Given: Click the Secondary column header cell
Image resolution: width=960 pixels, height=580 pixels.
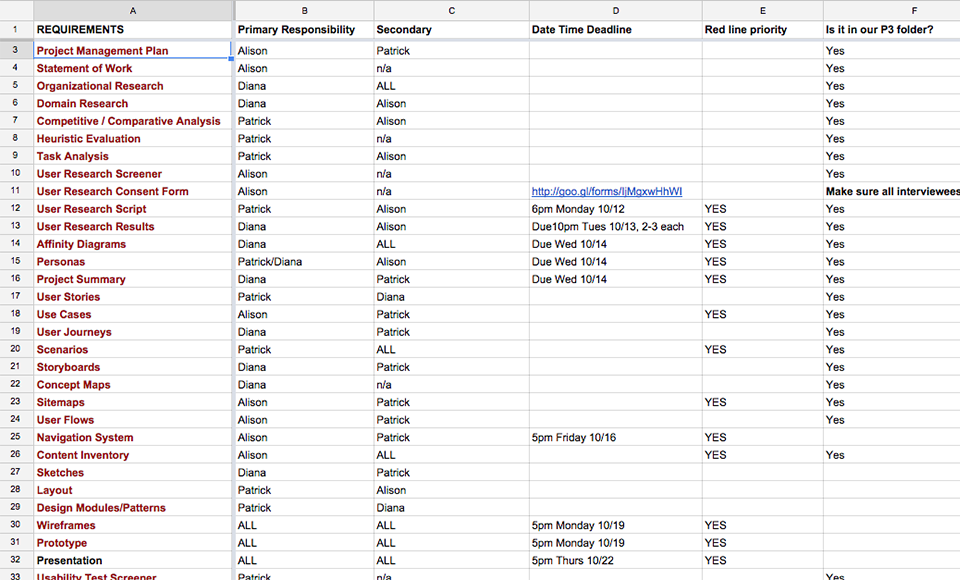Looking at the screenshot, I should pos(451,29).
